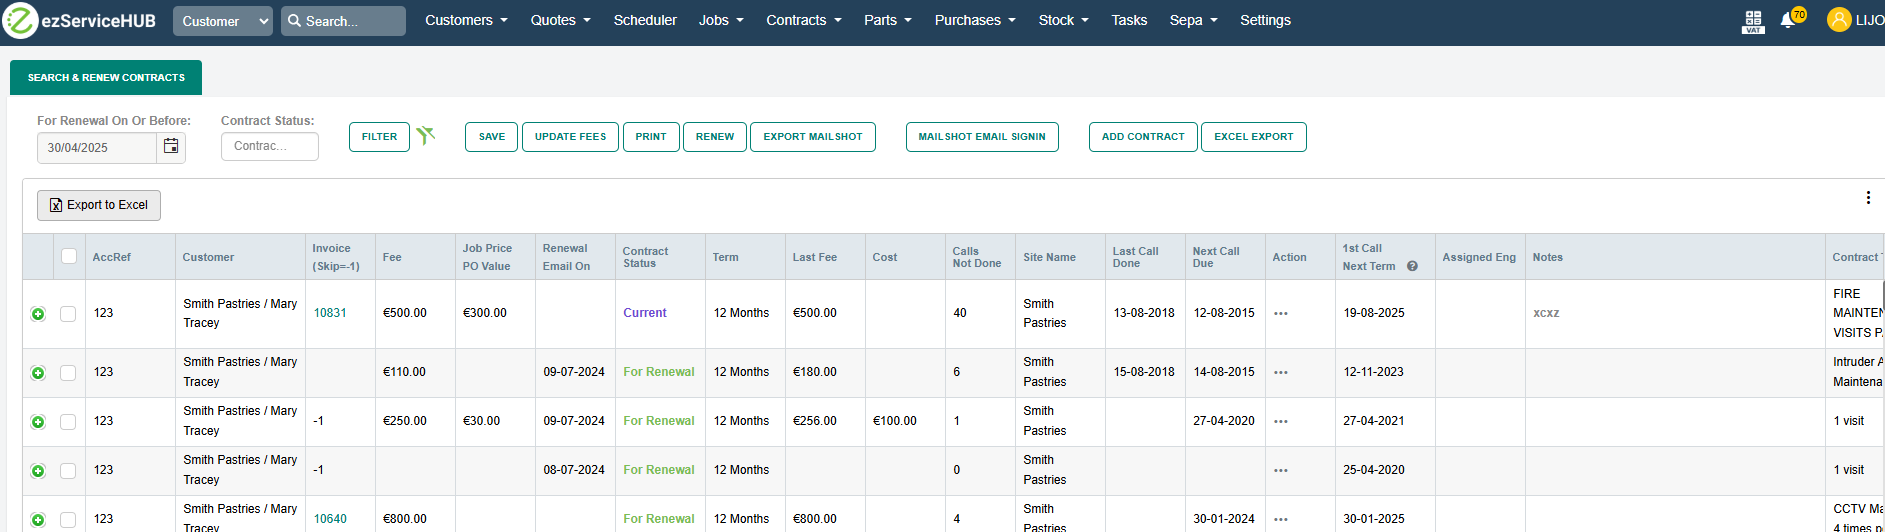1885x532 pixels.
Task: Open Action ellipsis for row dated 25-04-2020
Action: point(1281,470)
